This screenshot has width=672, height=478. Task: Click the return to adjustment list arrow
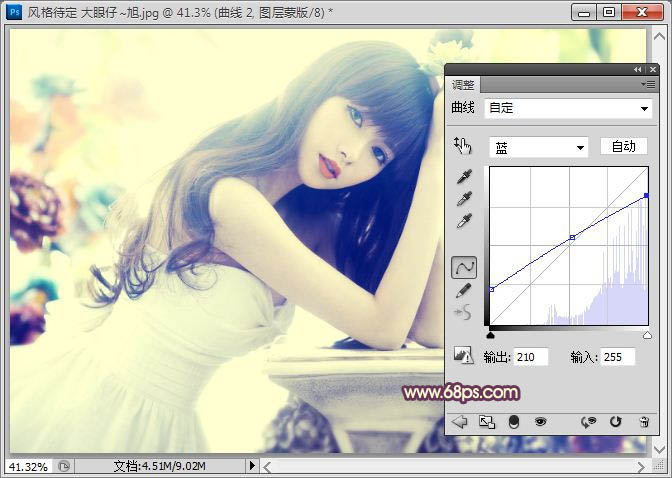[460, 422]
